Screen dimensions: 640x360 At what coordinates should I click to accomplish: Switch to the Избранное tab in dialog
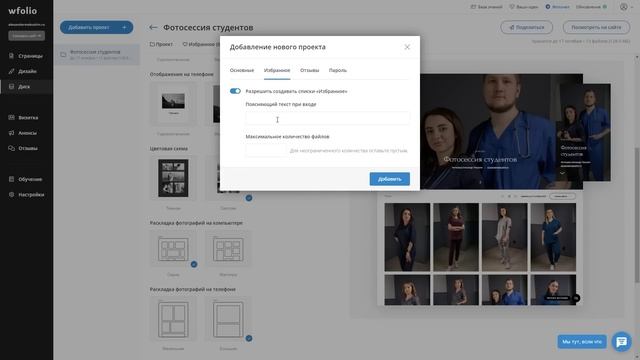click(277, 71)
